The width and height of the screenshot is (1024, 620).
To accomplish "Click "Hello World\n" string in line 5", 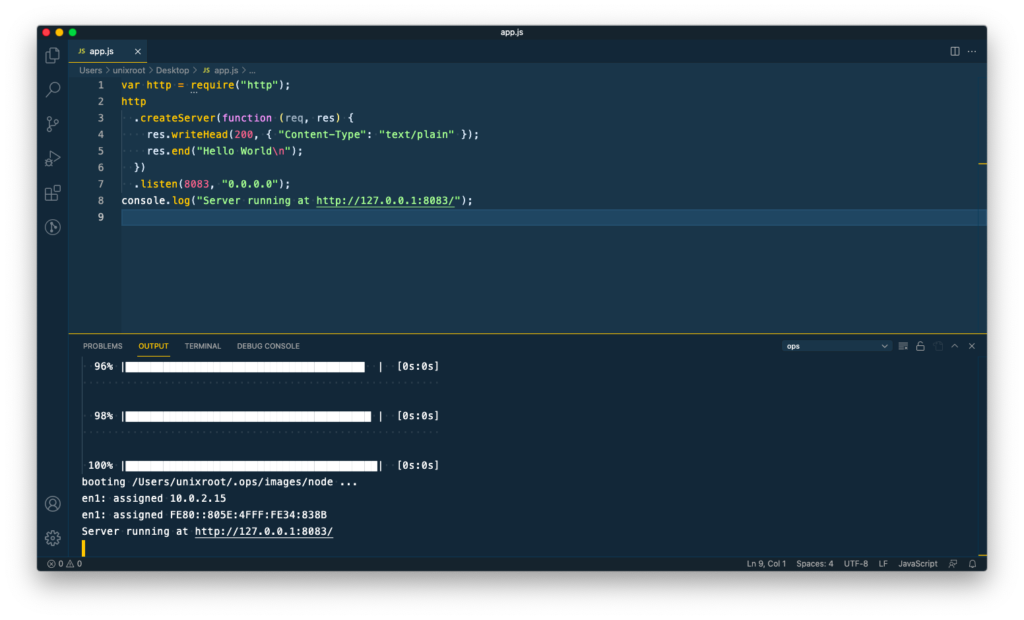I will coord(244,151).
